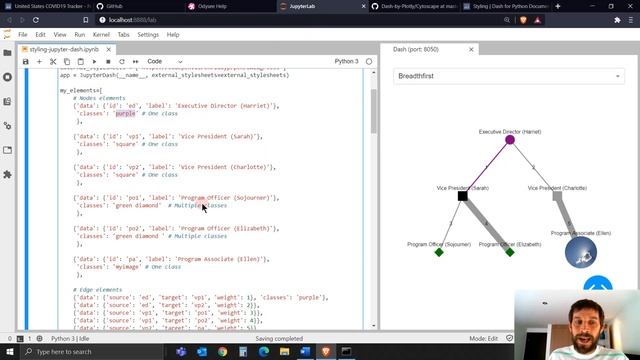Open Brave Rewards triangle icon

538,20
